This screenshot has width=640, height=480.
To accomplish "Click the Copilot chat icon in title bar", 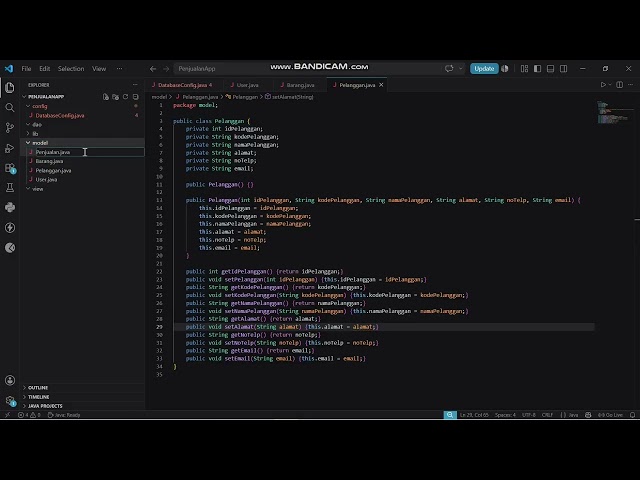I will click(449, 69).
